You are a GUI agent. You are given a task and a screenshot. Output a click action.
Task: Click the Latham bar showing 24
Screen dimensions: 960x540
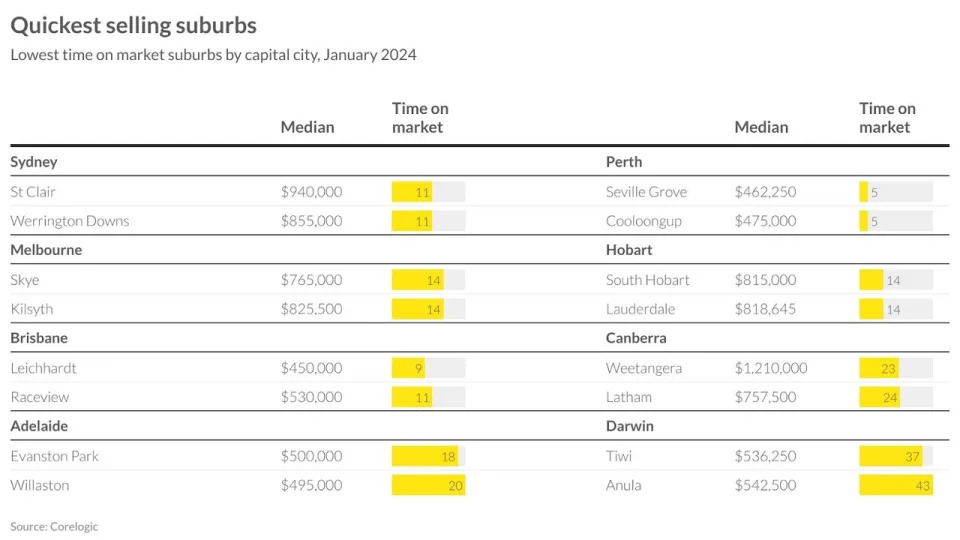click(x=880, y=397)
